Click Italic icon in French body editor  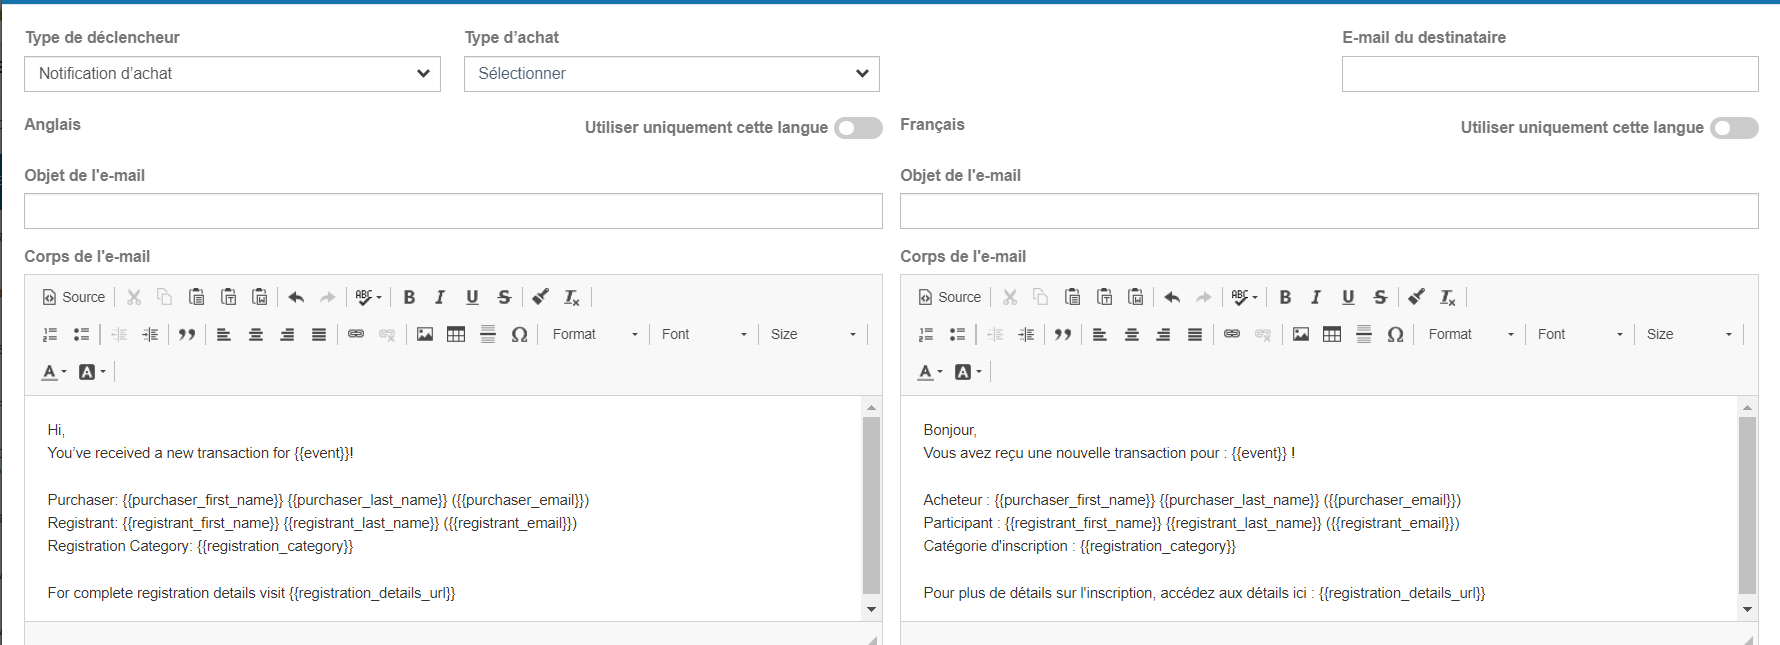pyautogui.click(x=1316, y=297)
